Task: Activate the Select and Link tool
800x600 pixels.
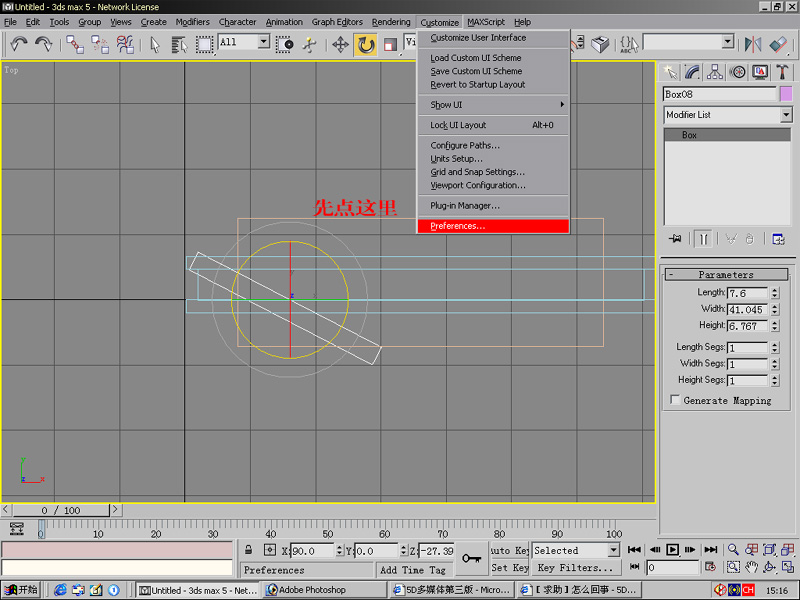Action: point(75,44)
